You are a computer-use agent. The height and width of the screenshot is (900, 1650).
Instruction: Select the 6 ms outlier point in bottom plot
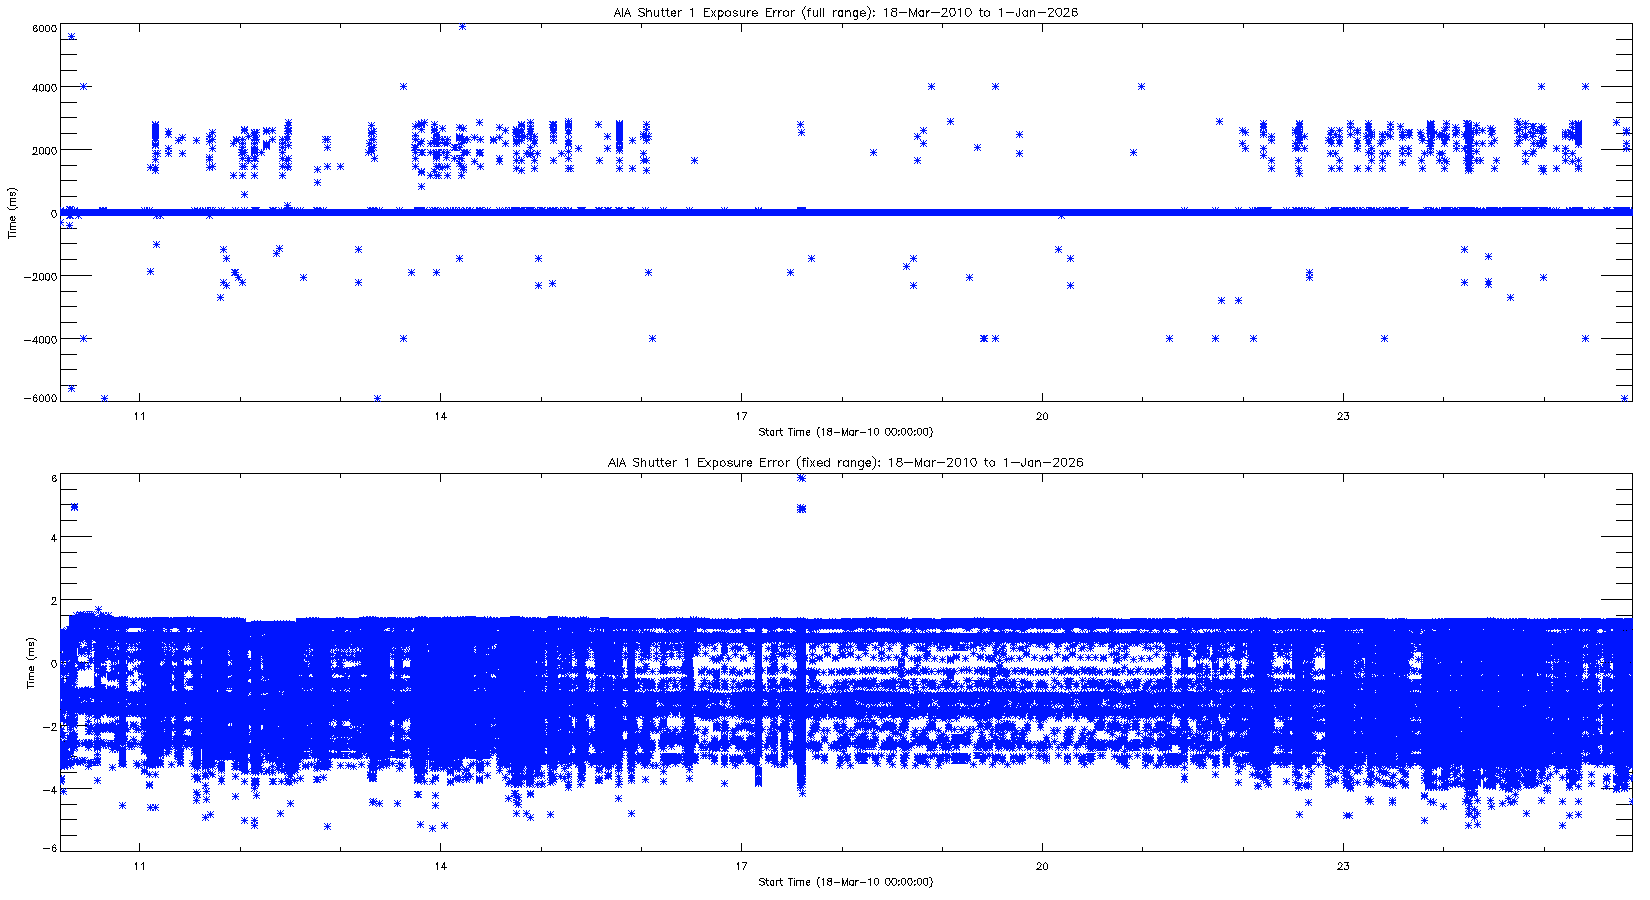pos(801,478)
